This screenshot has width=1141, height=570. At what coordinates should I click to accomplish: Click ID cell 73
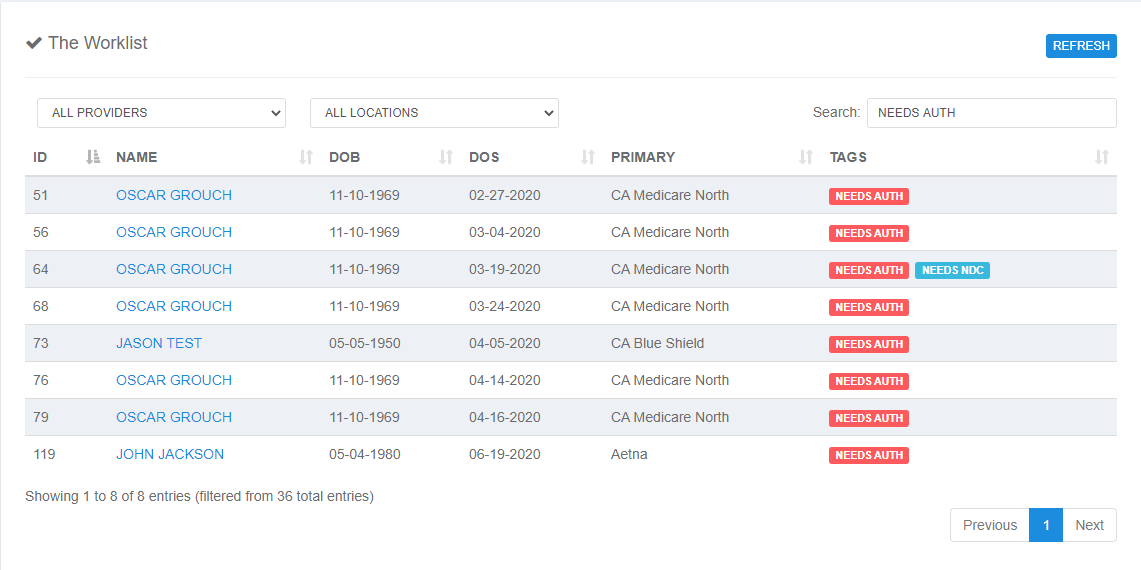point(41,343)
